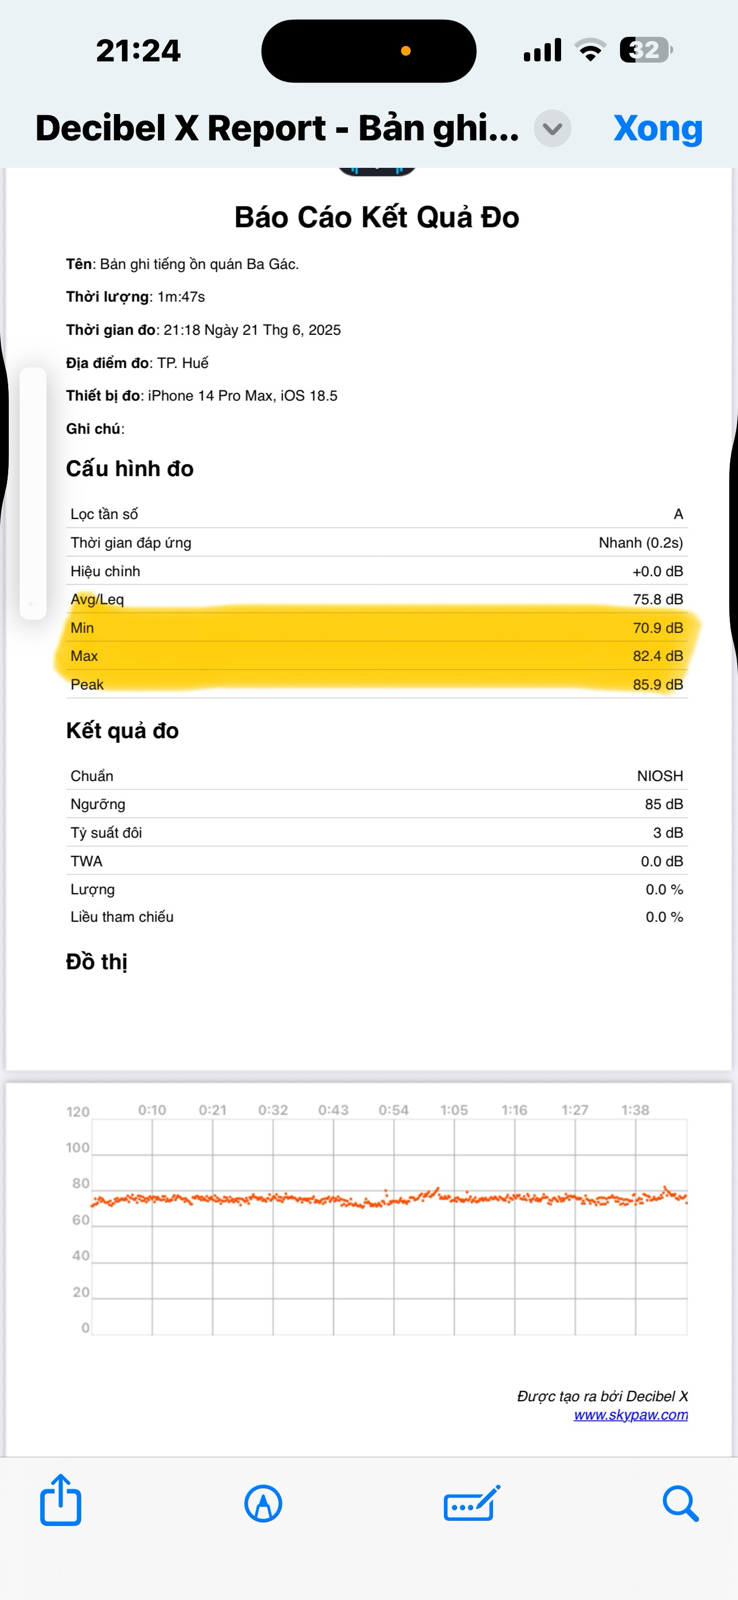The image size is (738, 1600).
Task: Tap the Wi-Fi status icon
Action: click(x=591, y=51)
